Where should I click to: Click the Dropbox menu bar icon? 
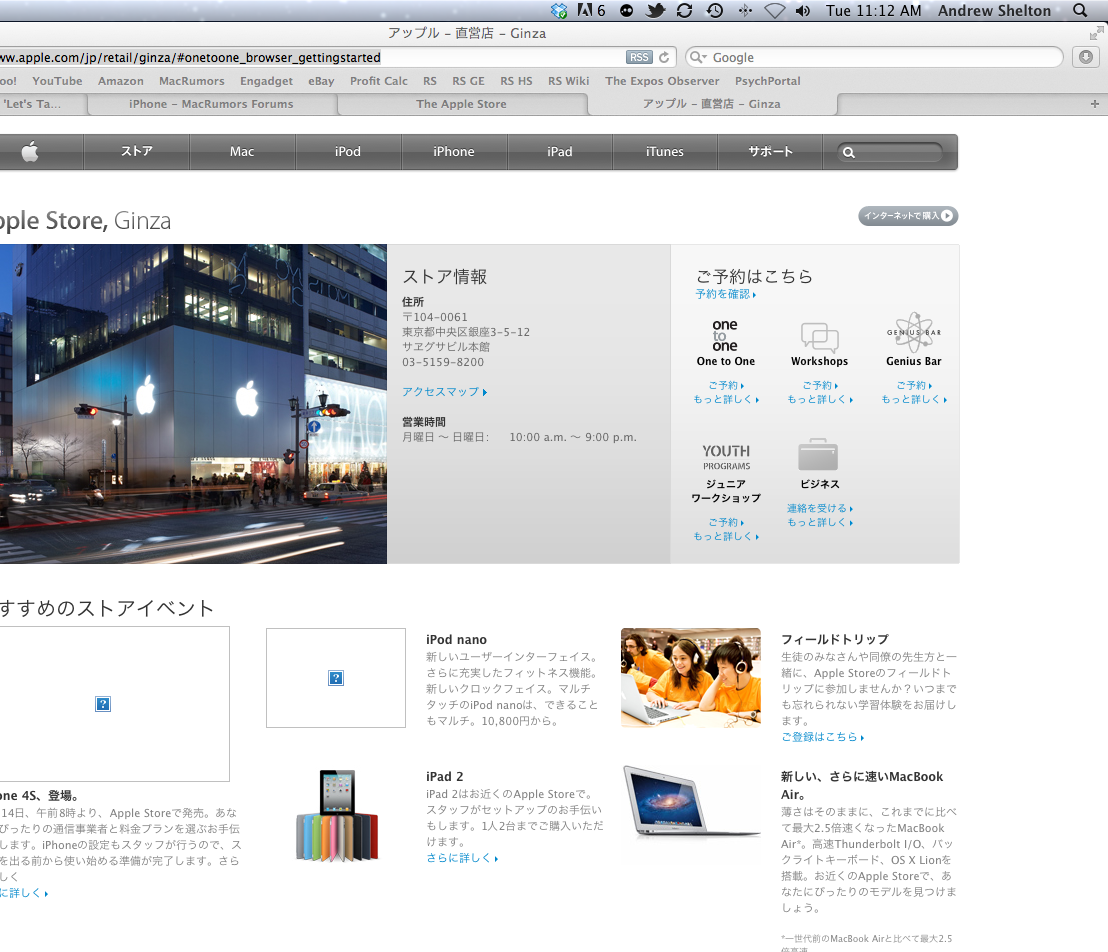[559, 11]
